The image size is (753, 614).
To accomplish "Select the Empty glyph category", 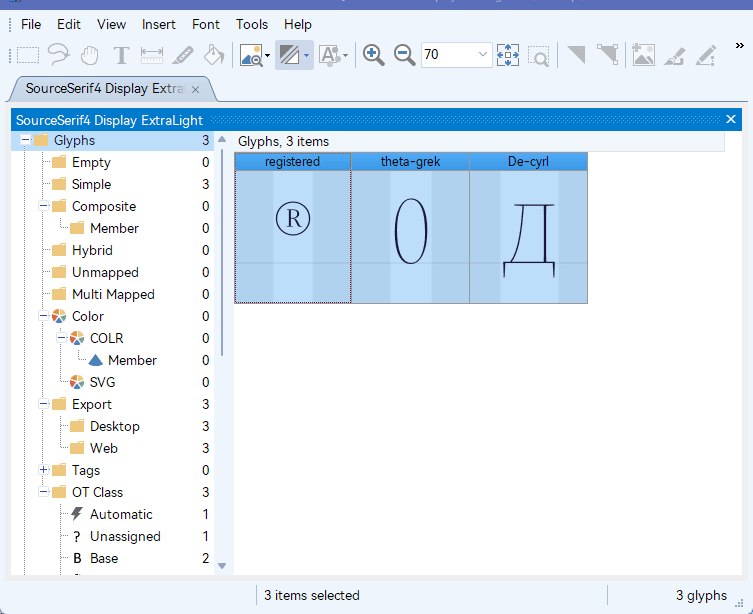I will [91, 162].
